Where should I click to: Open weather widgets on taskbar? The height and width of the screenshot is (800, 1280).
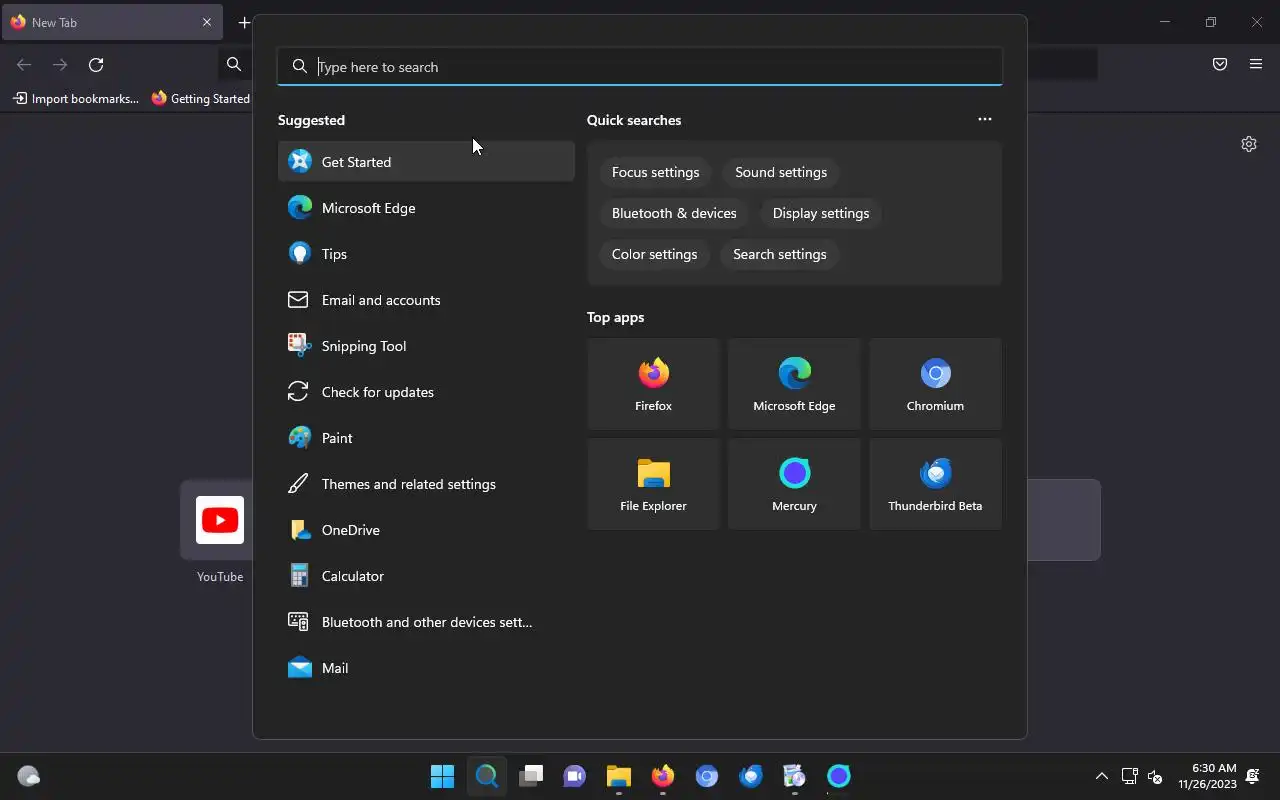pyautogui.click(x=28, y=776)
